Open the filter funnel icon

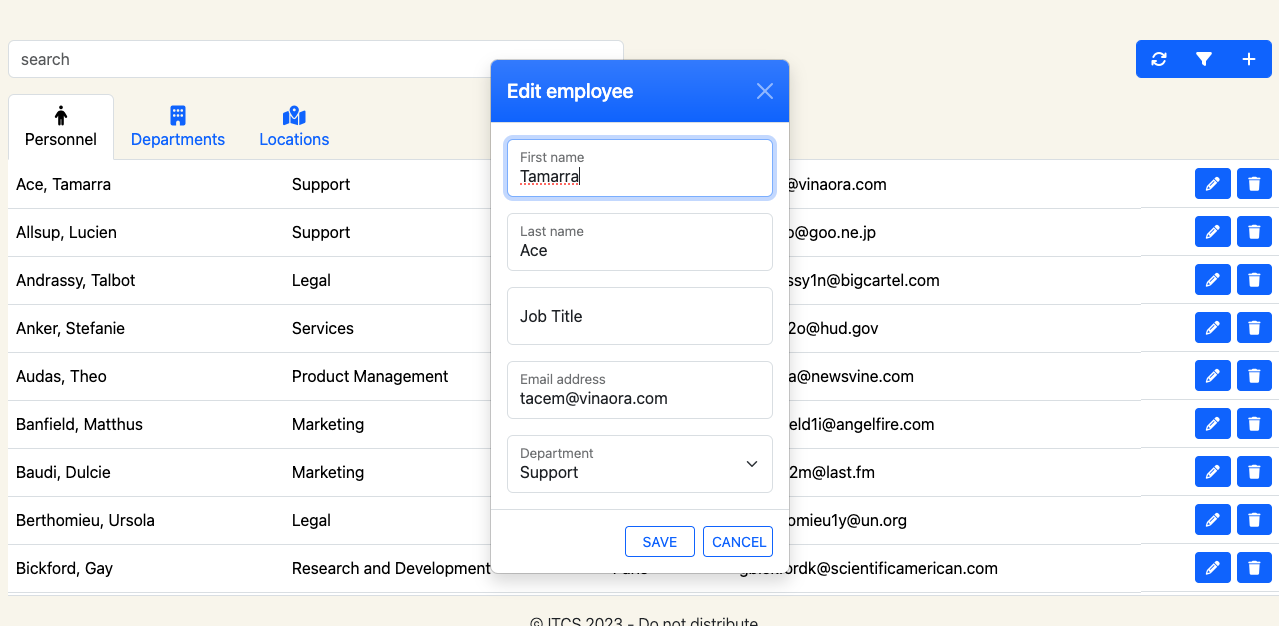[x=1204, y=59]
